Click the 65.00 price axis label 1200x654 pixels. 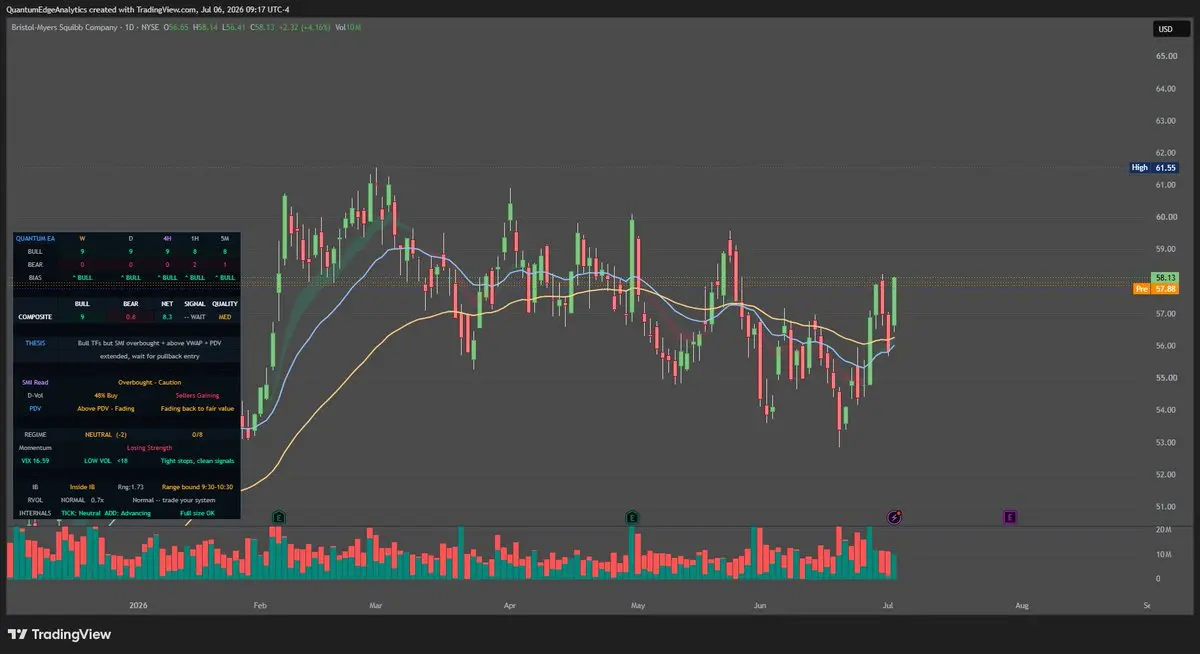point(1166,56)
